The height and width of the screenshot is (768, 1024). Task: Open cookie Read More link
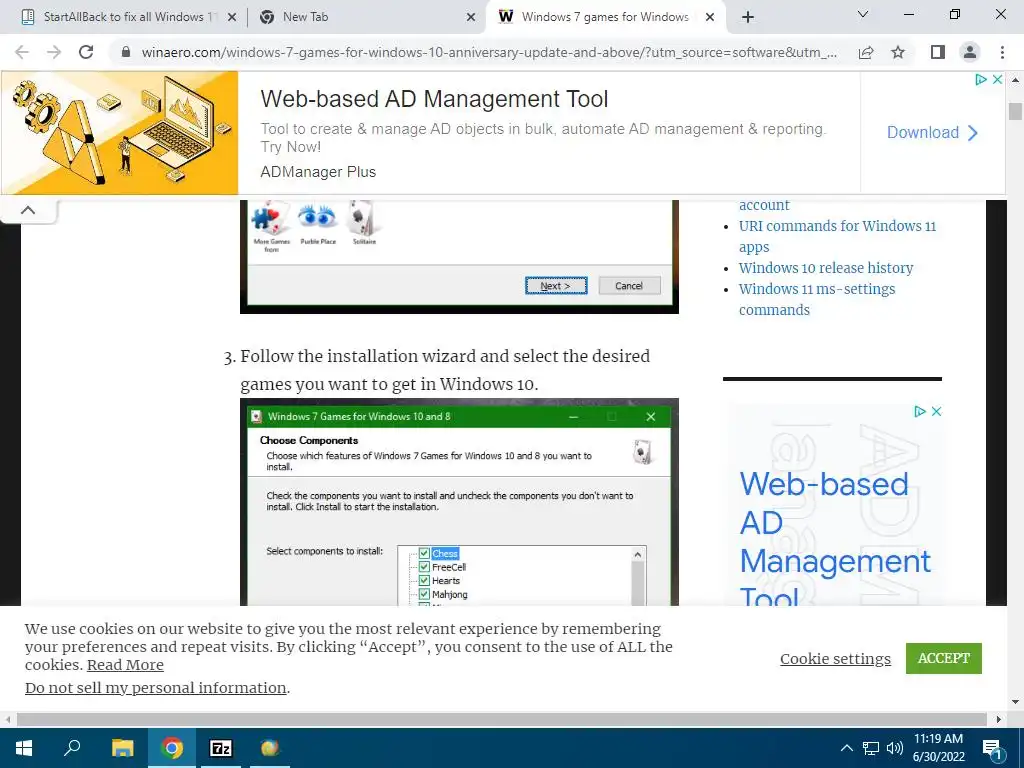coord(125,665)
